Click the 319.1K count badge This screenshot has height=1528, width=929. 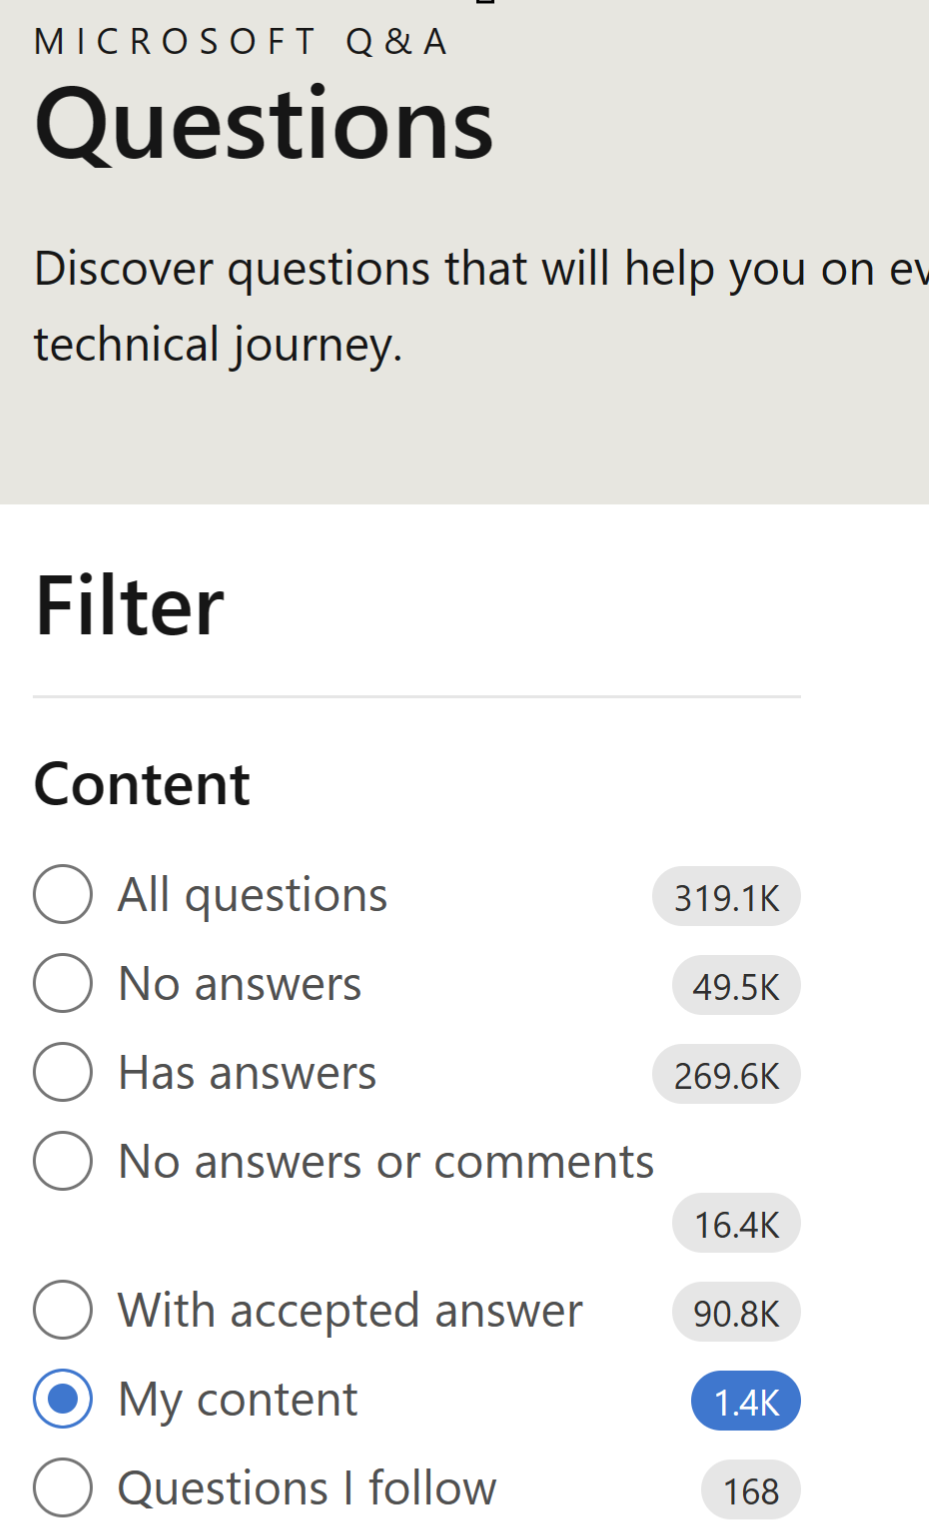[x=726, y=897]
